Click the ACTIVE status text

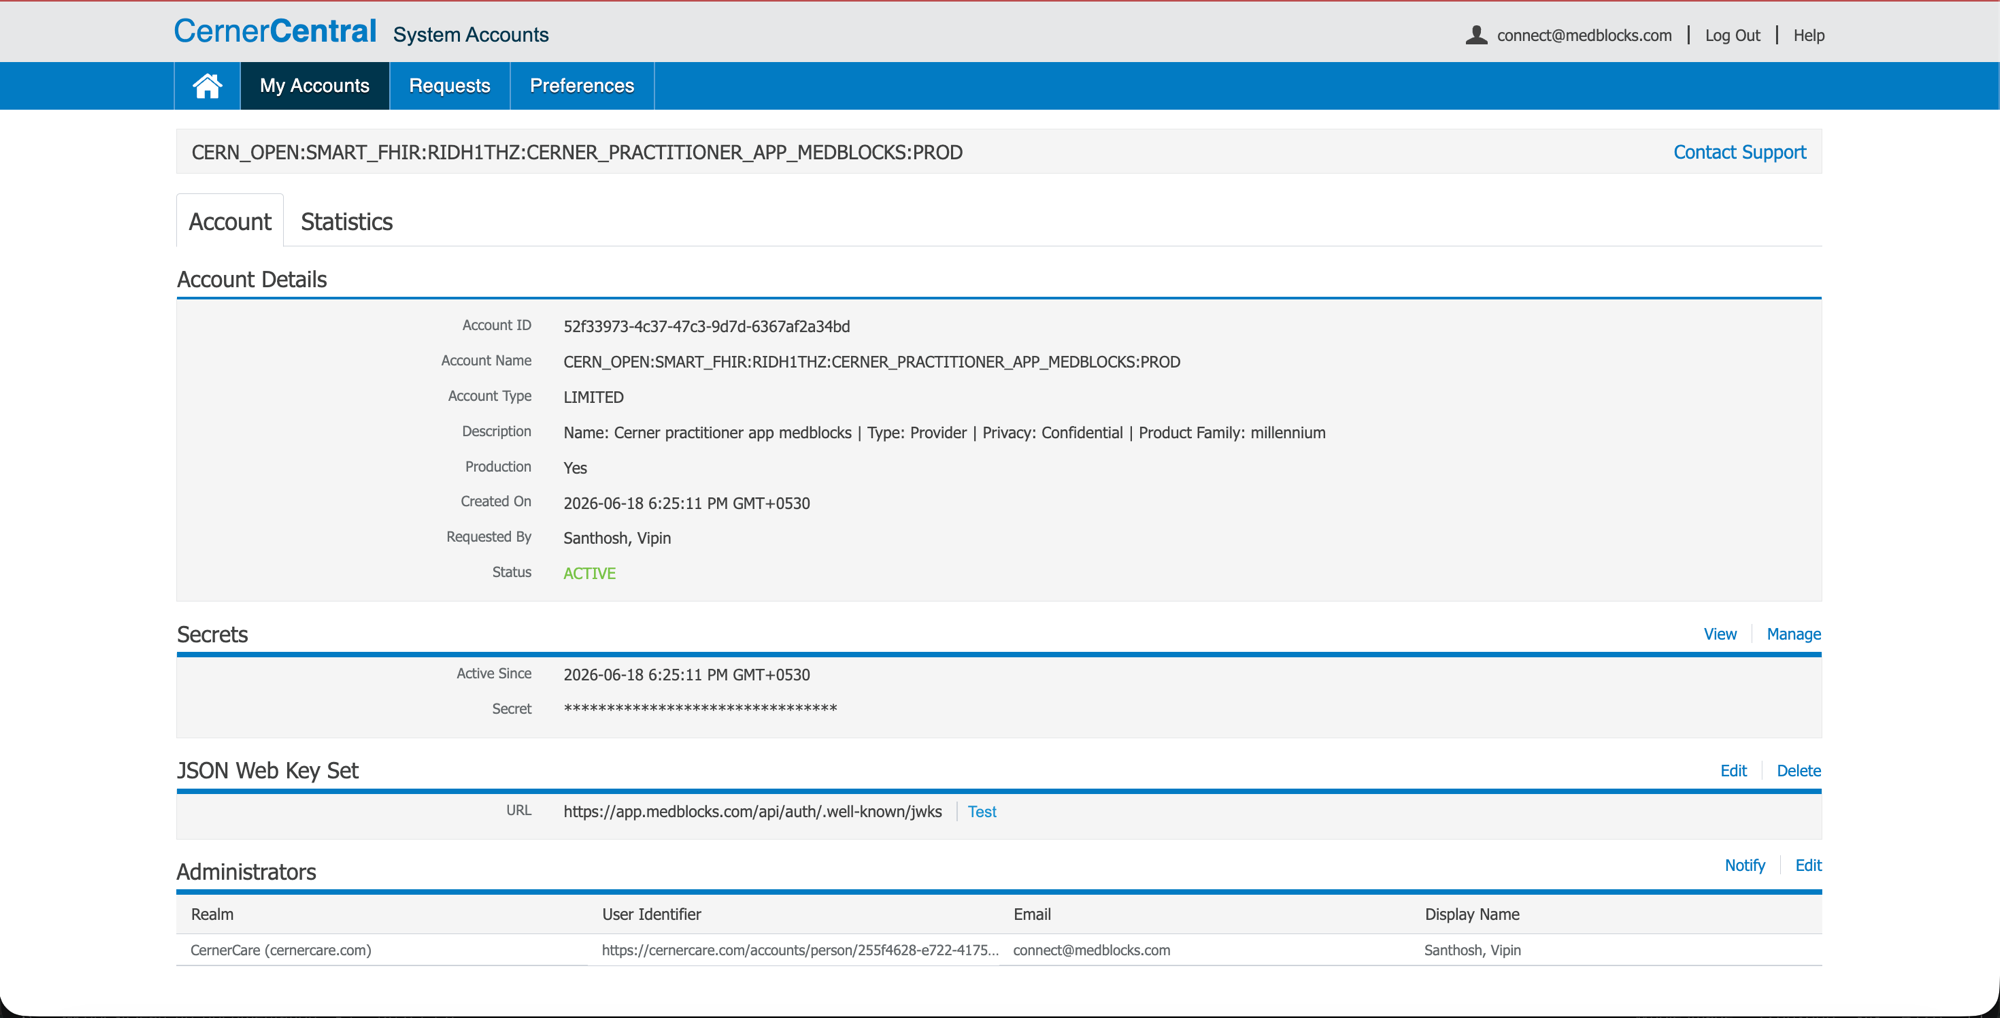(x=589, y=573)
